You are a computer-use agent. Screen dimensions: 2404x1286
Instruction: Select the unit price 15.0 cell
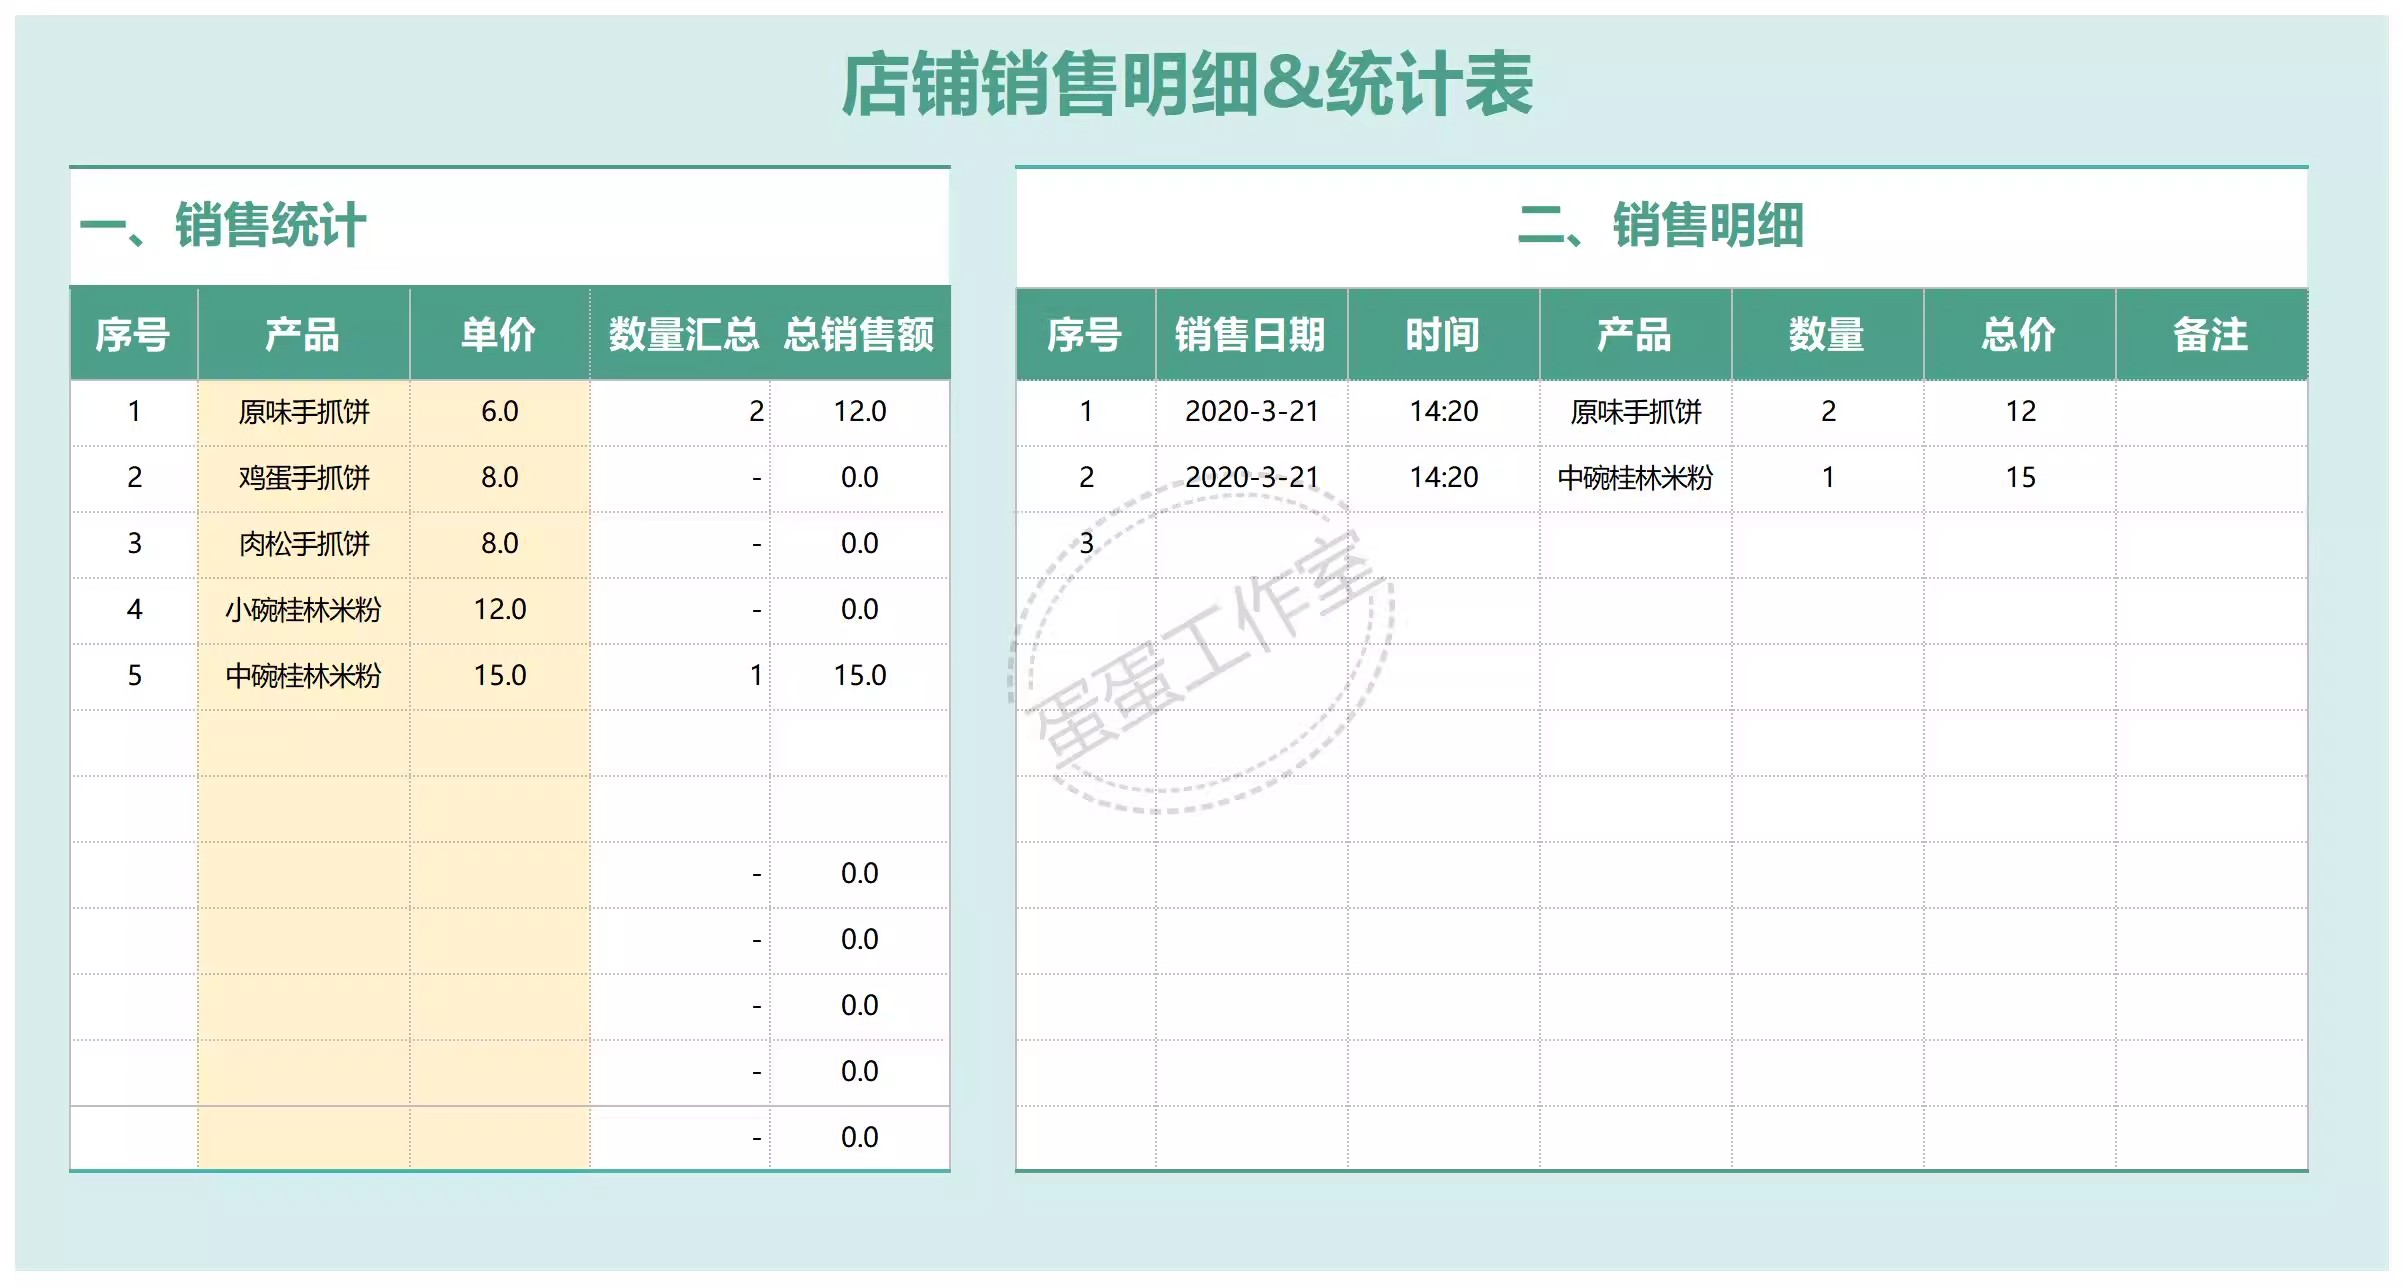pos(500,675)
